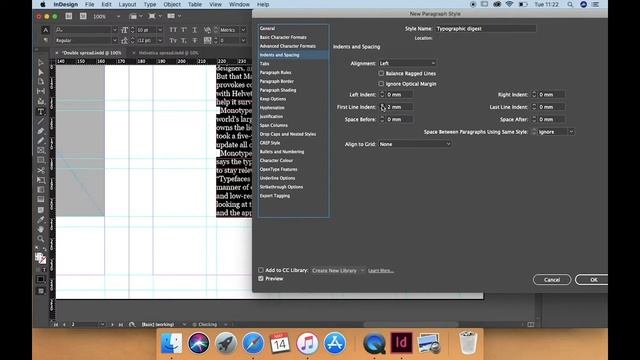640x360 pixels.
Task: Select the Type tool
Action: point(41,111)
